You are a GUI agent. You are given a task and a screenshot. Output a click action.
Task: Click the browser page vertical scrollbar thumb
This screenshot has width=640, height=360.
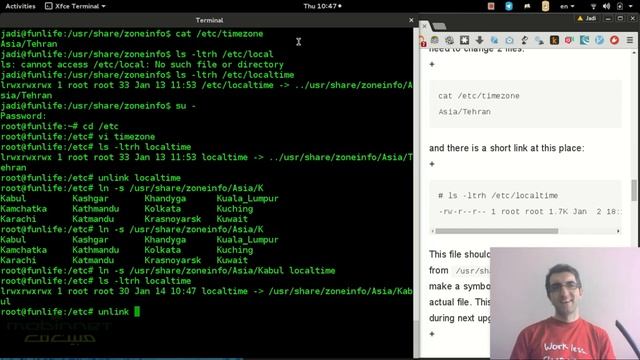coord(634,190)
